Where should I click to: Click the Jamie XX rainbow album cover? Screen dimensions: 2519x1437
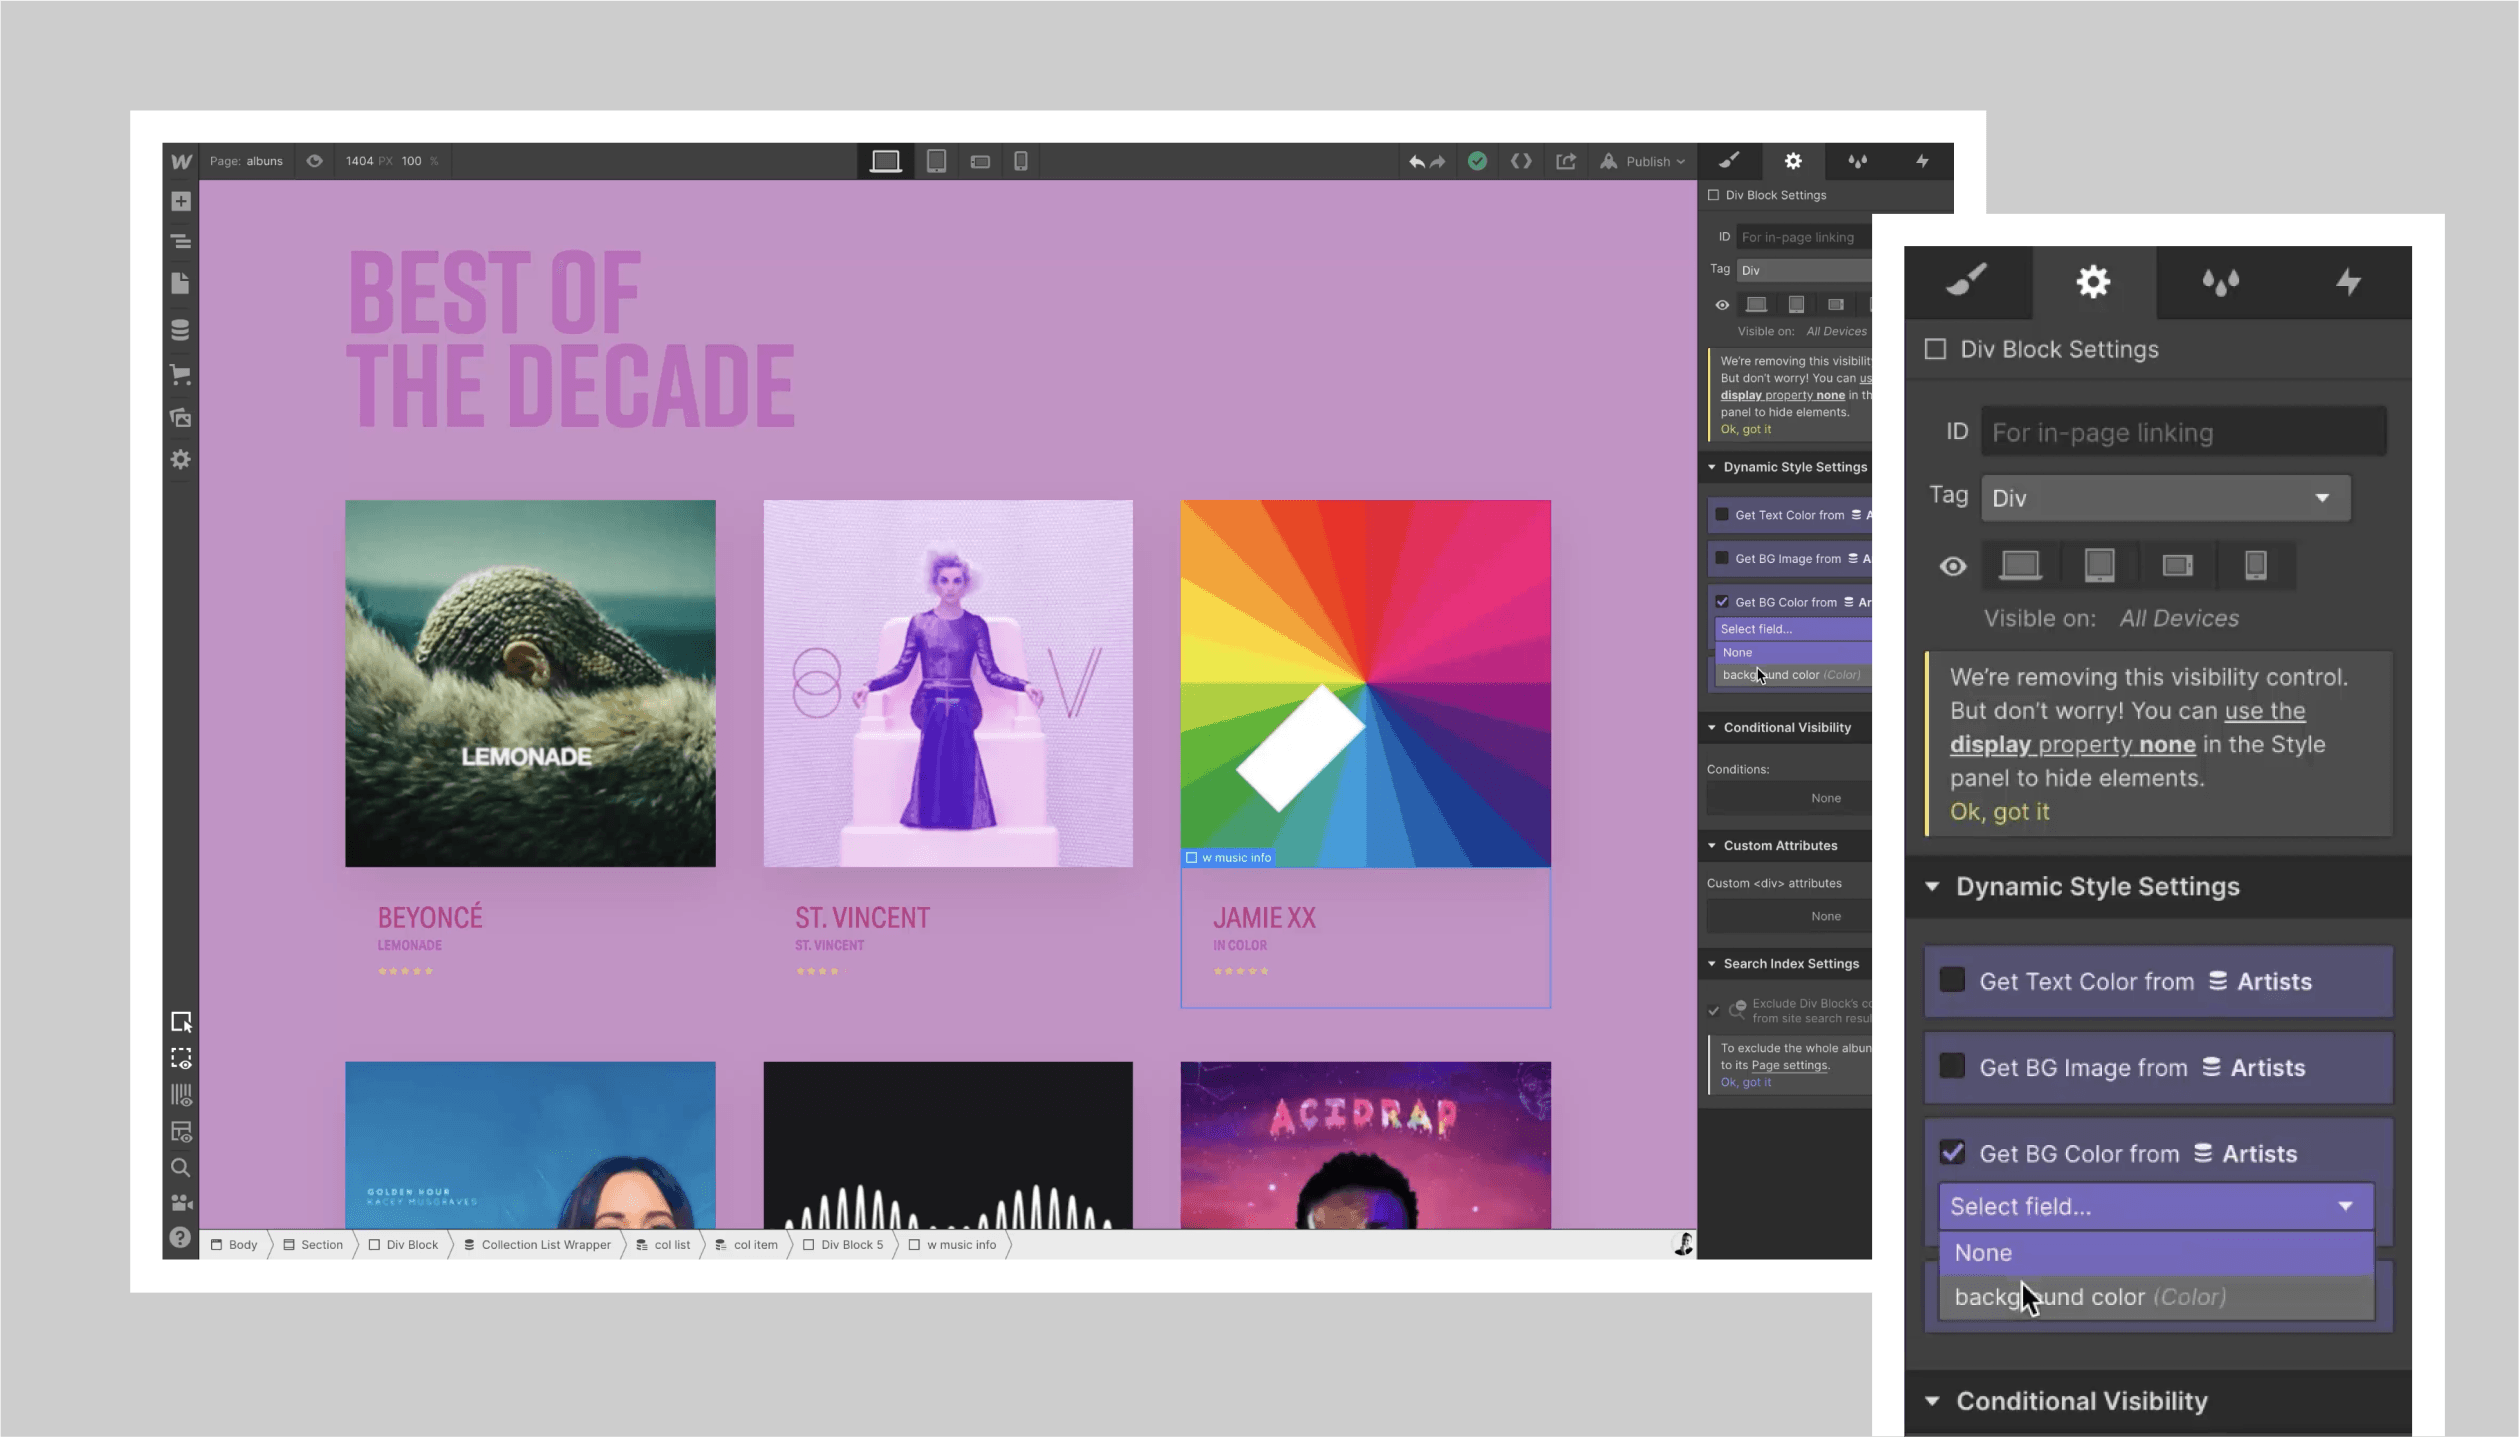tap(1366, 683)
